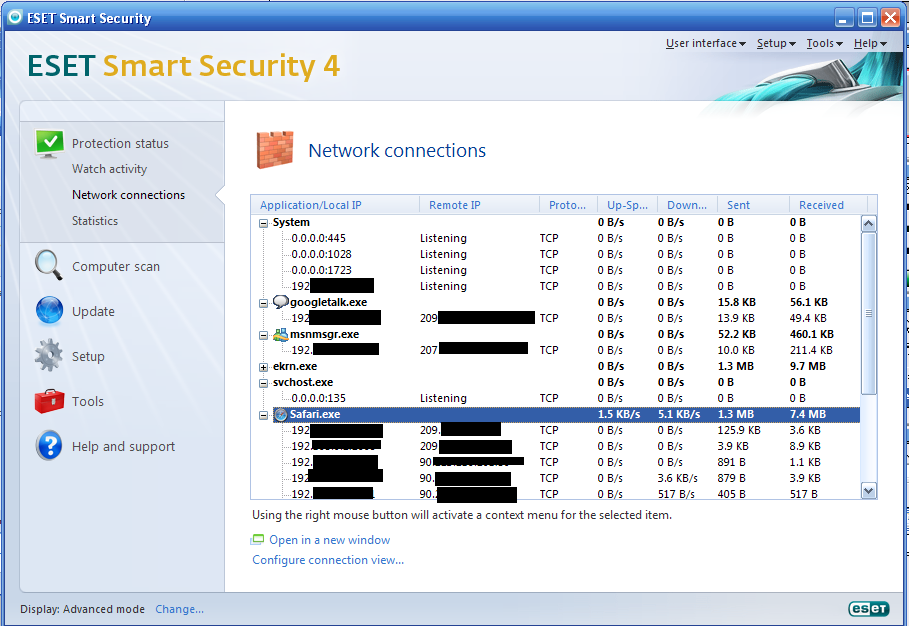Click the Display: Advanced mode label
The width and height of the screenshot is (909, 626).
tap(82, 609)
